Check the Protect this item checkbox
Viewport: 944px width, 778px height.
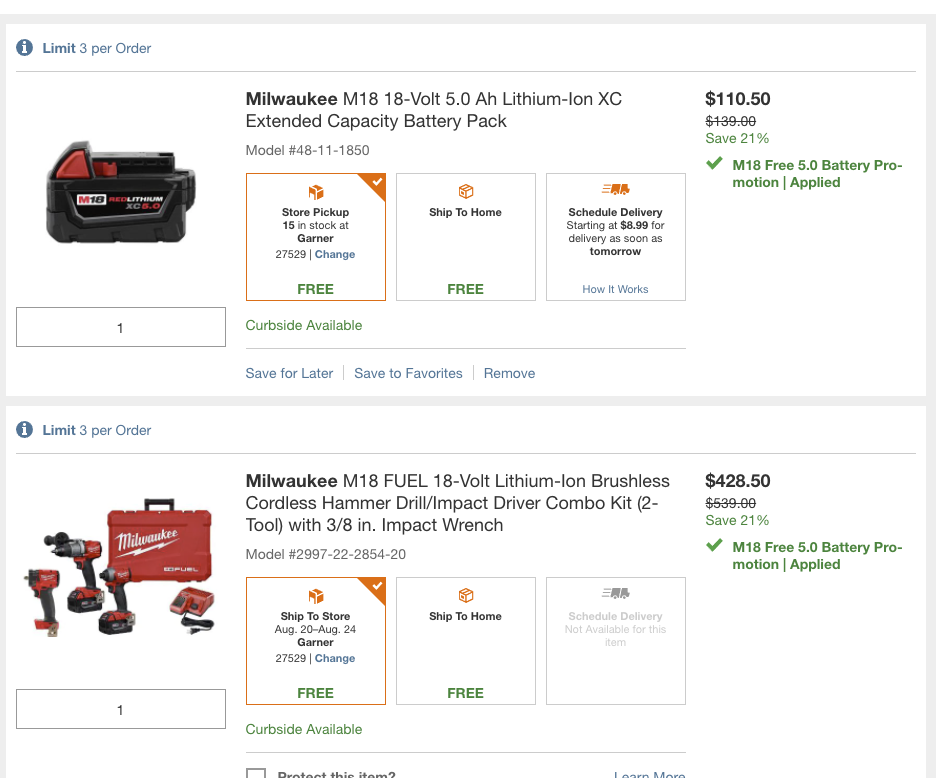click(x=256, y=774)
